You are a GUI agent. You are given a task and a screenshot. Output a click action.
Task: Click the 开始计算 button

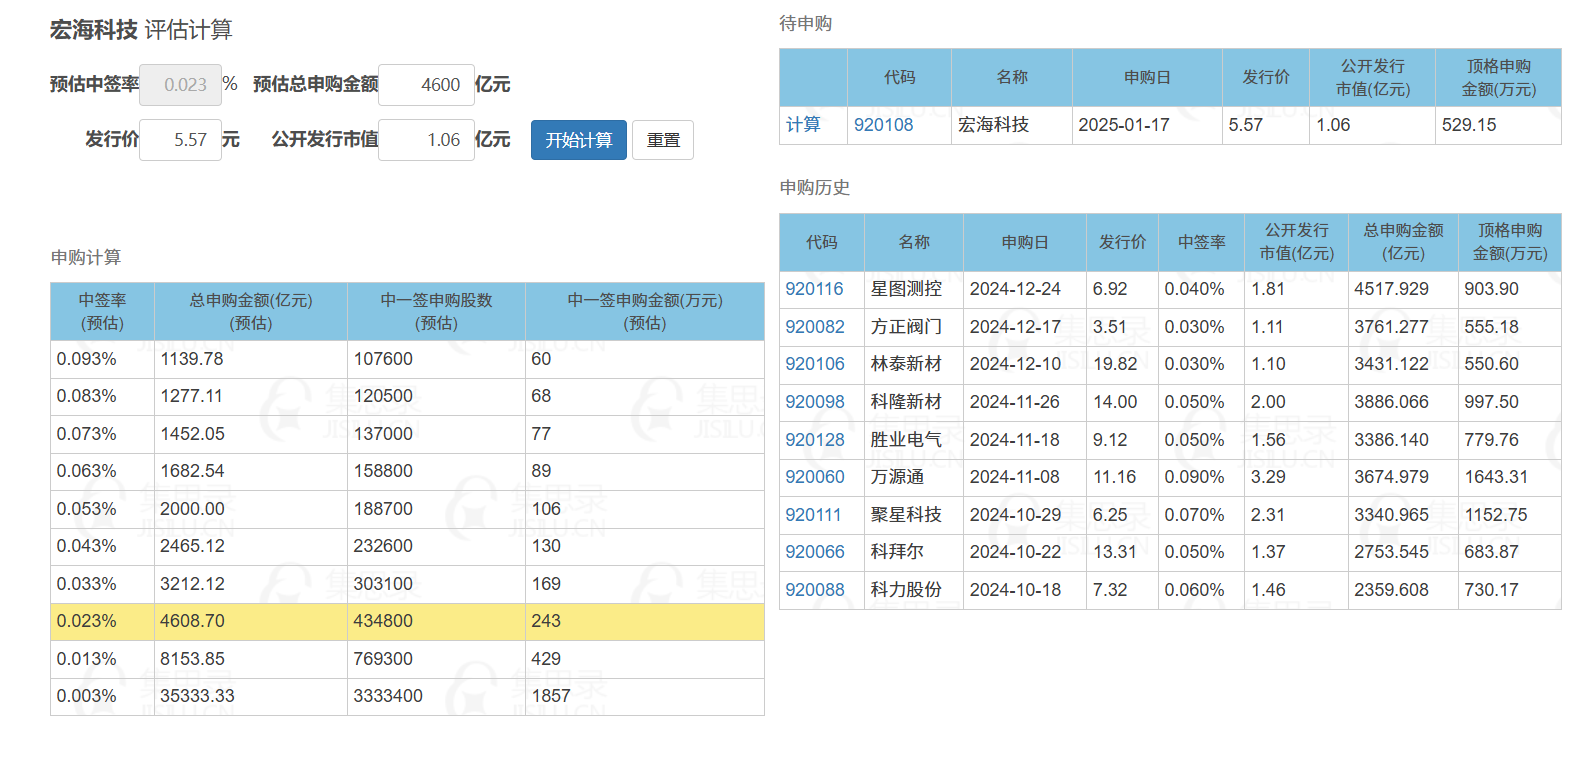(x=578, y=140)
